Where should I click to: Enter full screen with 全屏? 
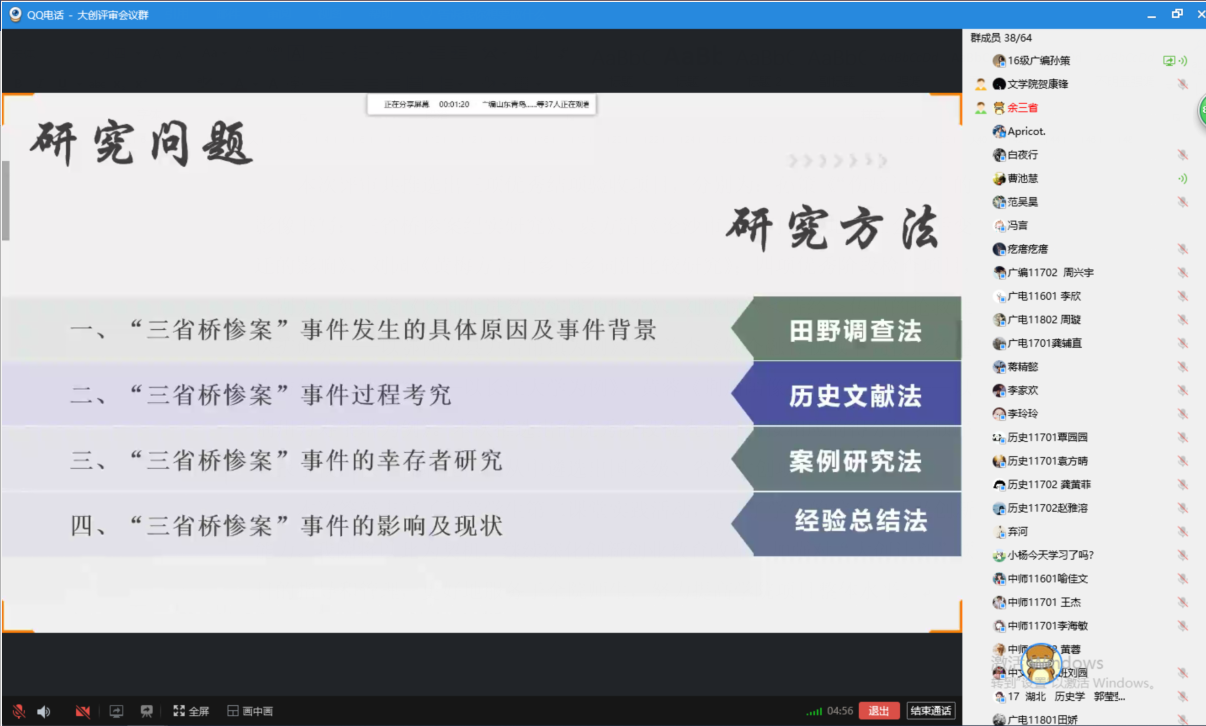[191, 711]
